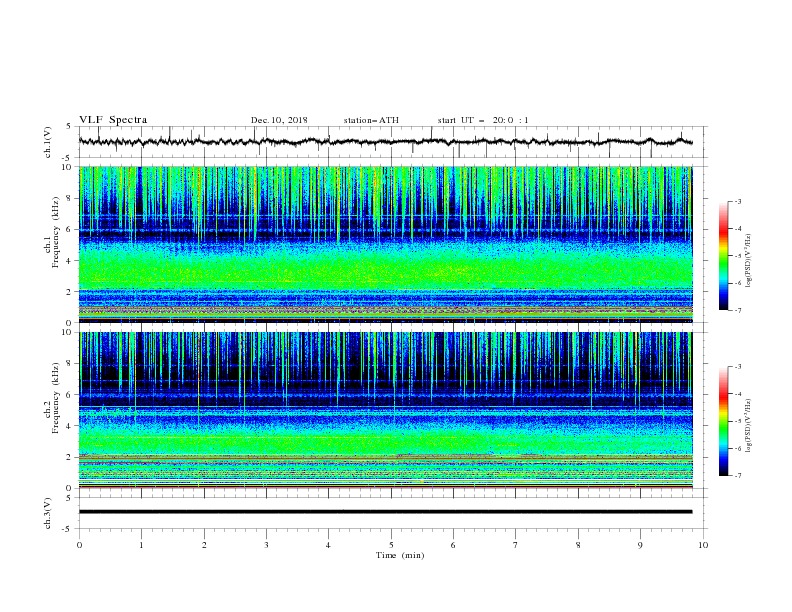Select the ch.1 "Frequency (kHz)" axis label
The height and width of the screenshot is (612, 792).
(x=56, y=233)
